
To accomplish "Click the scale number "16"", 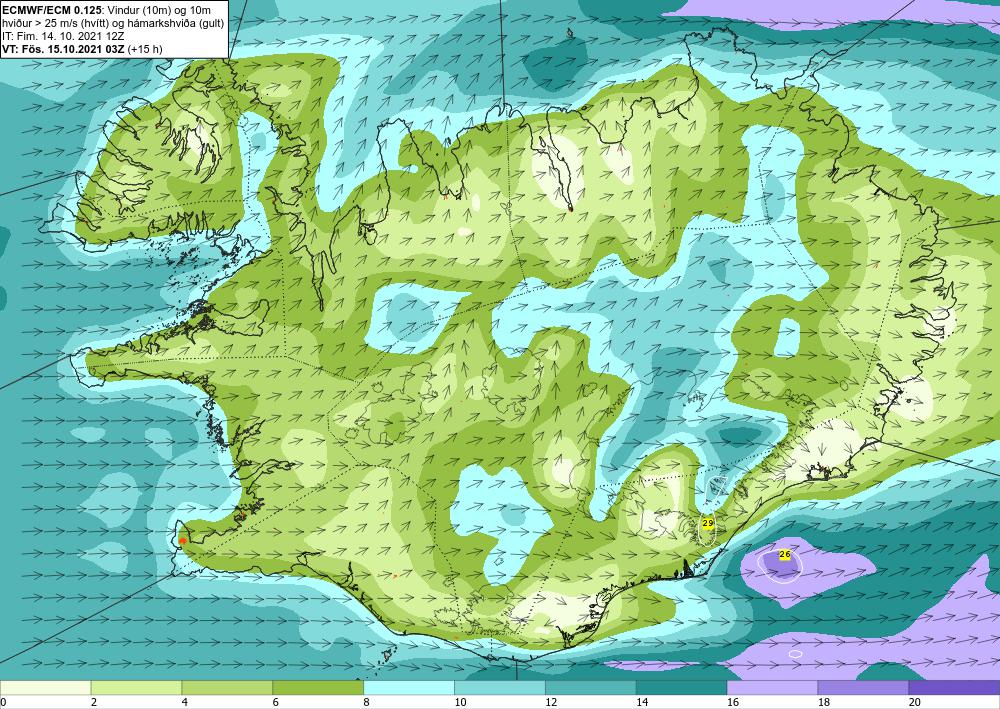I will (733, 702).
